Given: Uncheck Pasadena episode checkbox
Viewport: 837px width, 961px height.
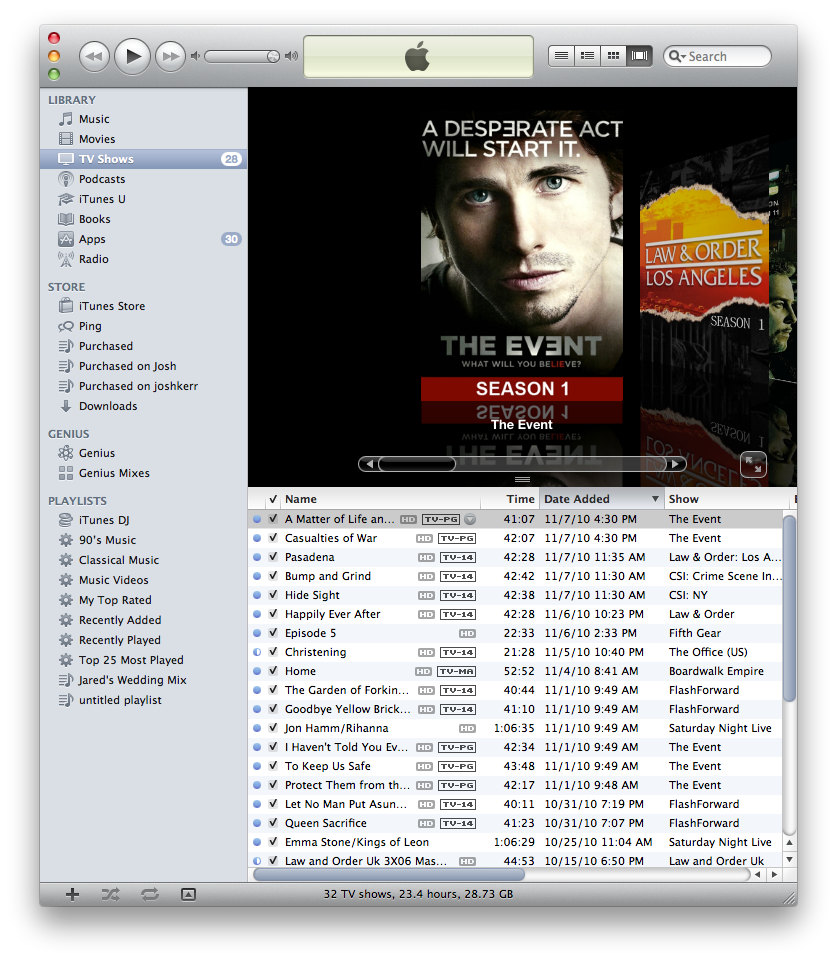Looking at the screenshot, I should (x=273, y=557).
